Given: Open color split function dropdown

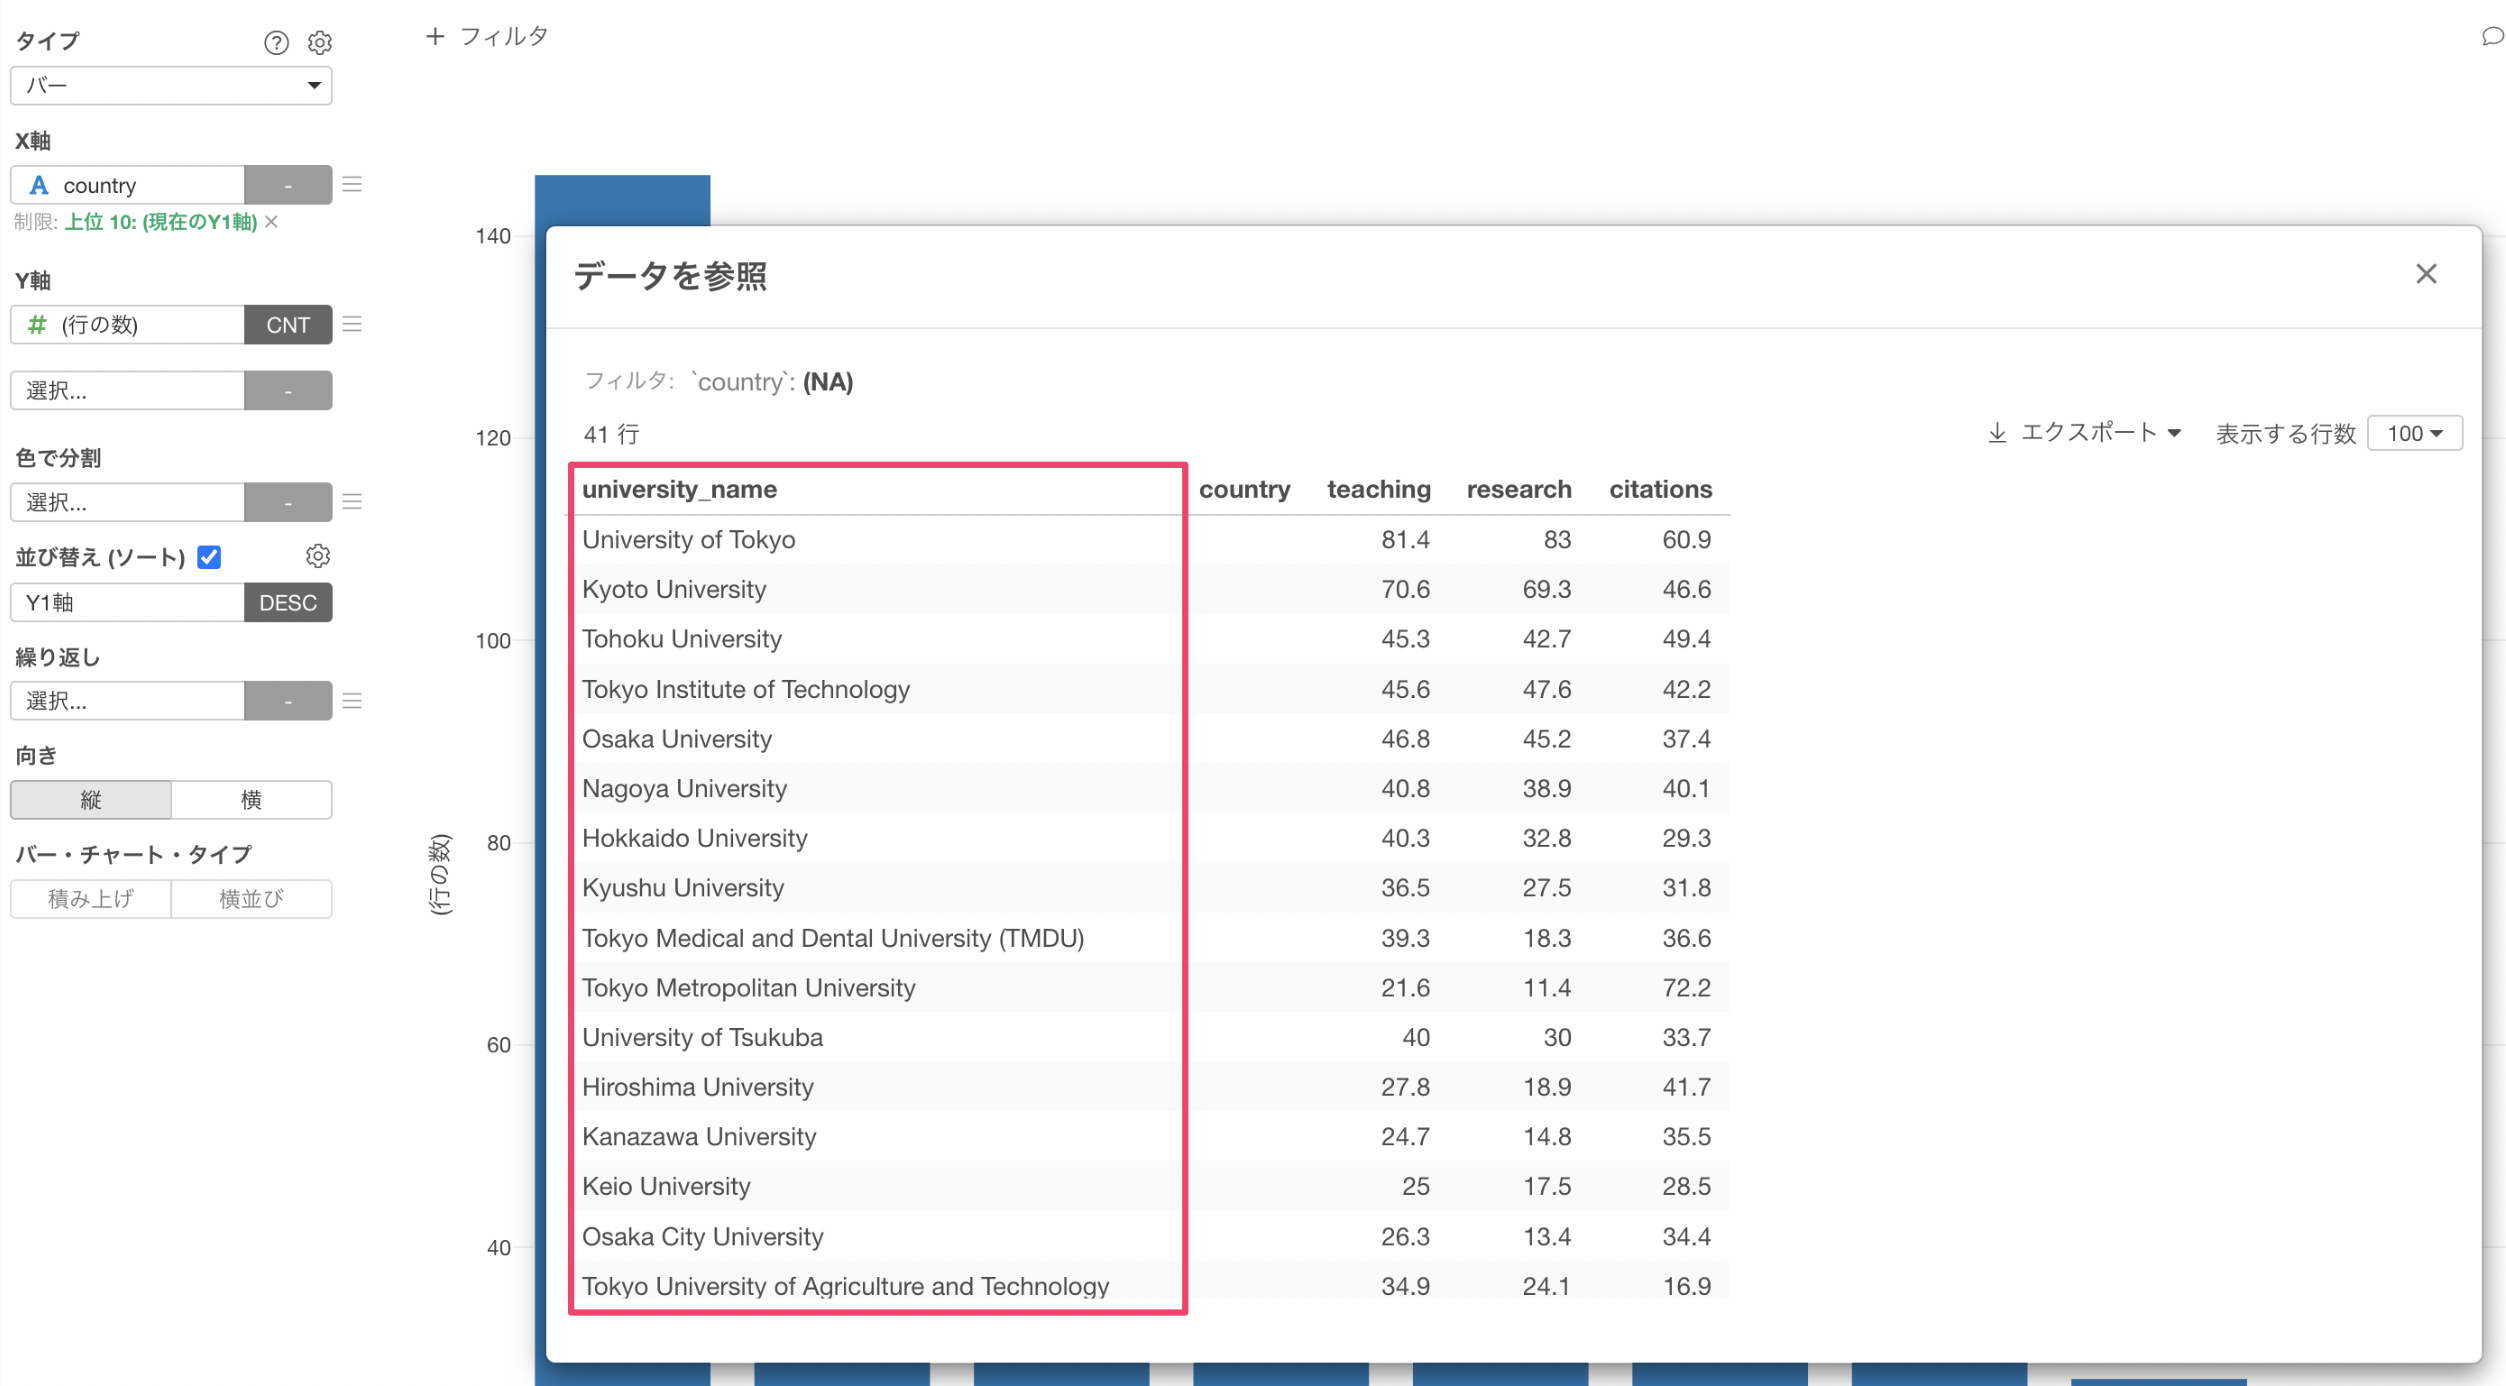Looking at the screenshot, I should (288, 502).
